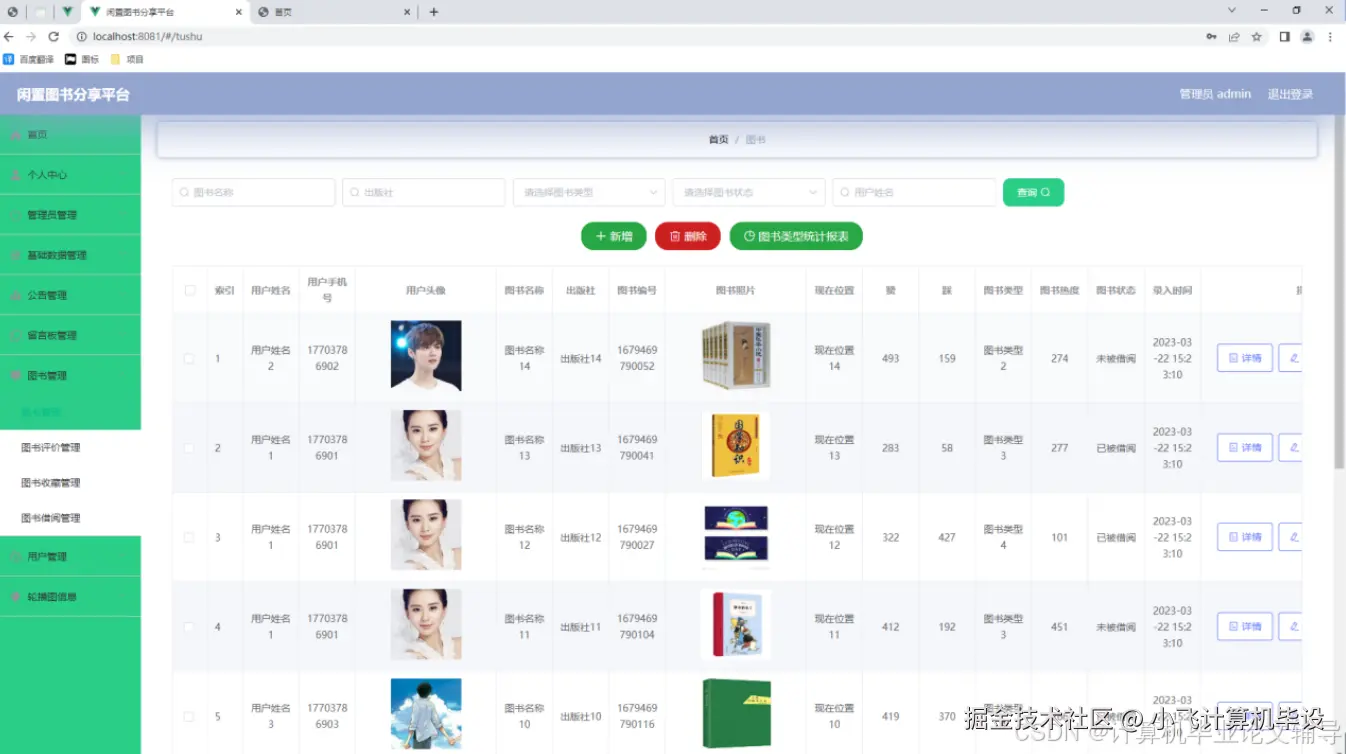The height and width of the screenshot is (754, 1346).
Task: Click the 首页 sidebar home icon
Action: tap(15, 134)
